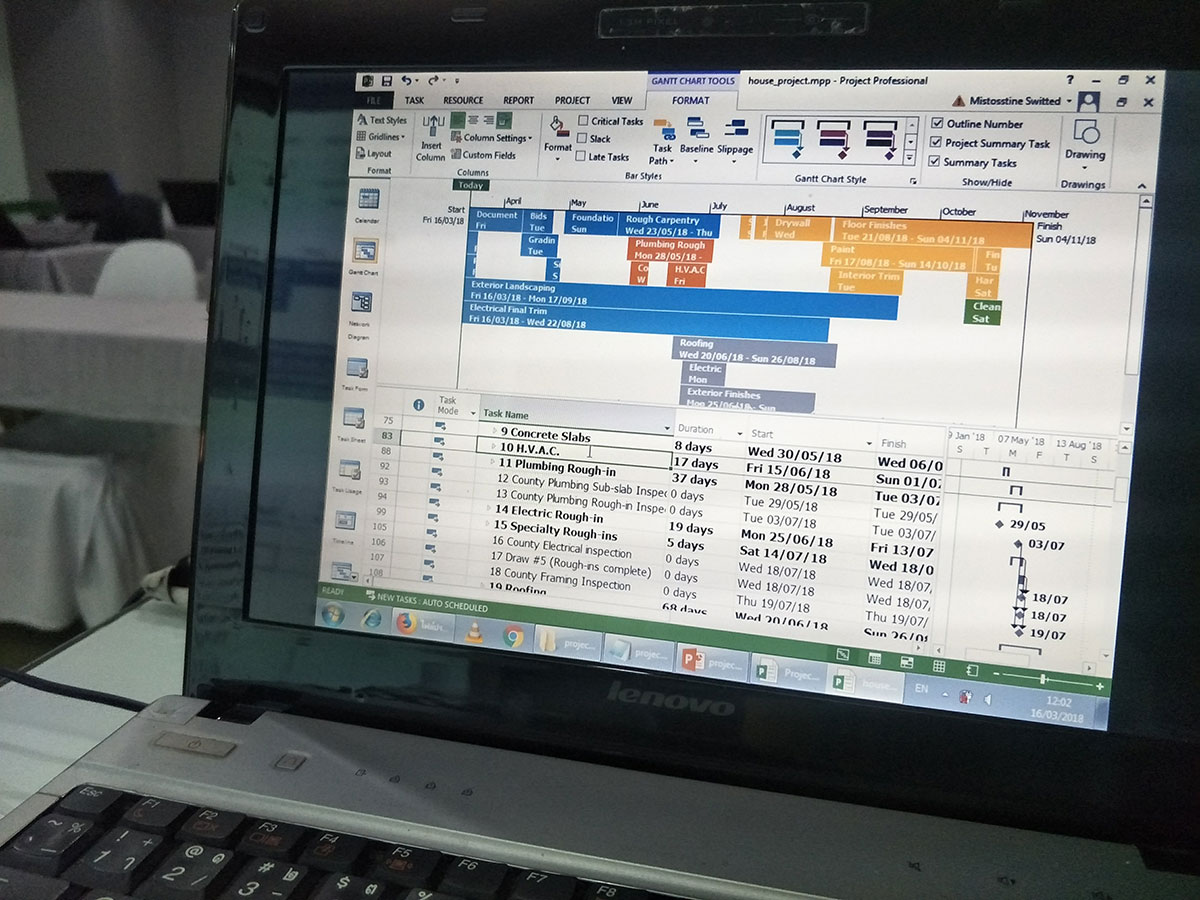Image resolution: width=1200 pixels, height=900 pixels.
Task: Open the Task Path dropdown
Action: tap(662, 142)
